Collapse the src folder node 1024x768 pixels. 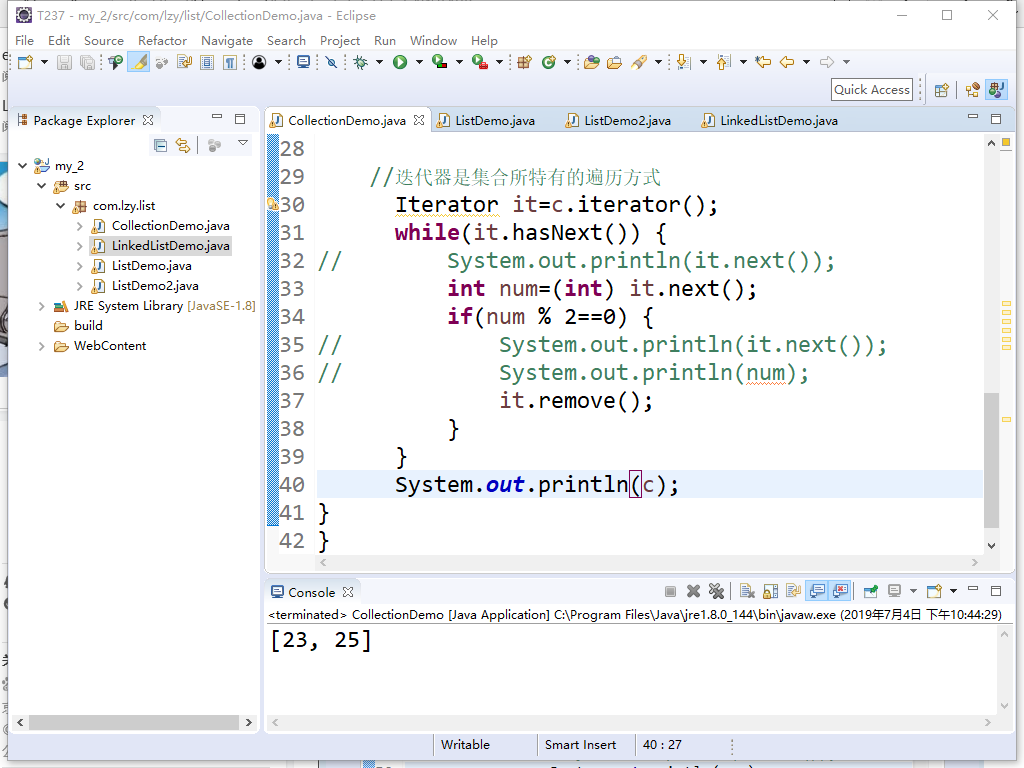tap(41, 186)
